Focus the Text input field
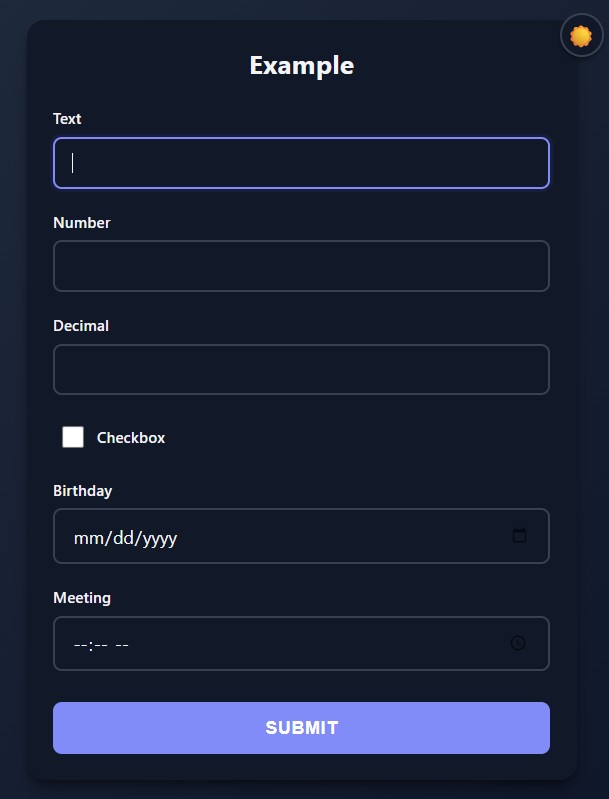 (301, 163)
